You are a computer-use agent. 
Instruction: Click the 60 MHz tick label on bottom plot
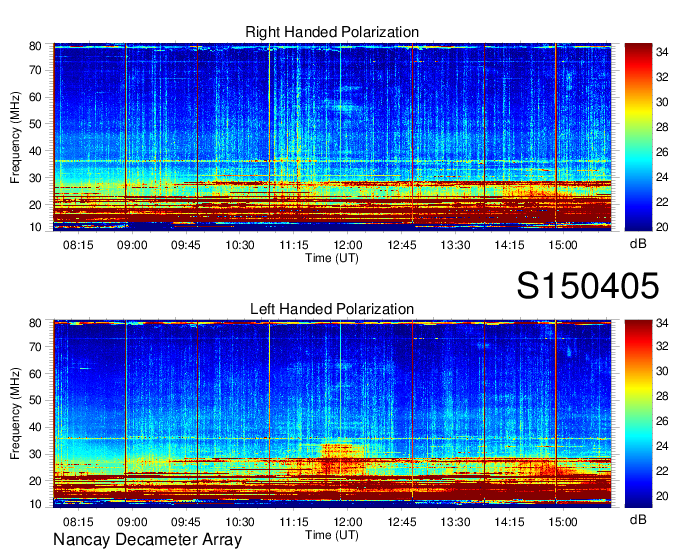35,374
